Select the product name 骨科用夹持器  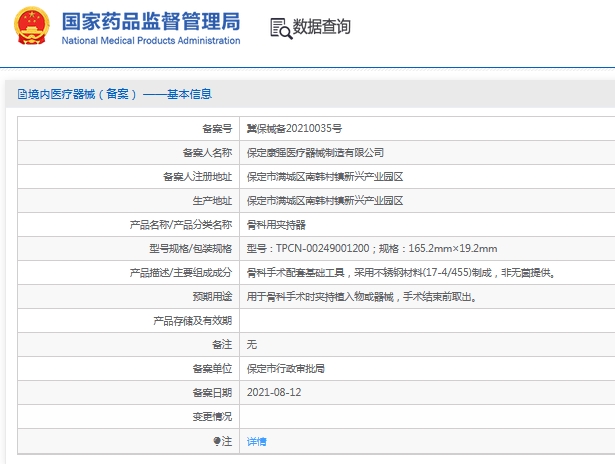(x=276, y=225)
